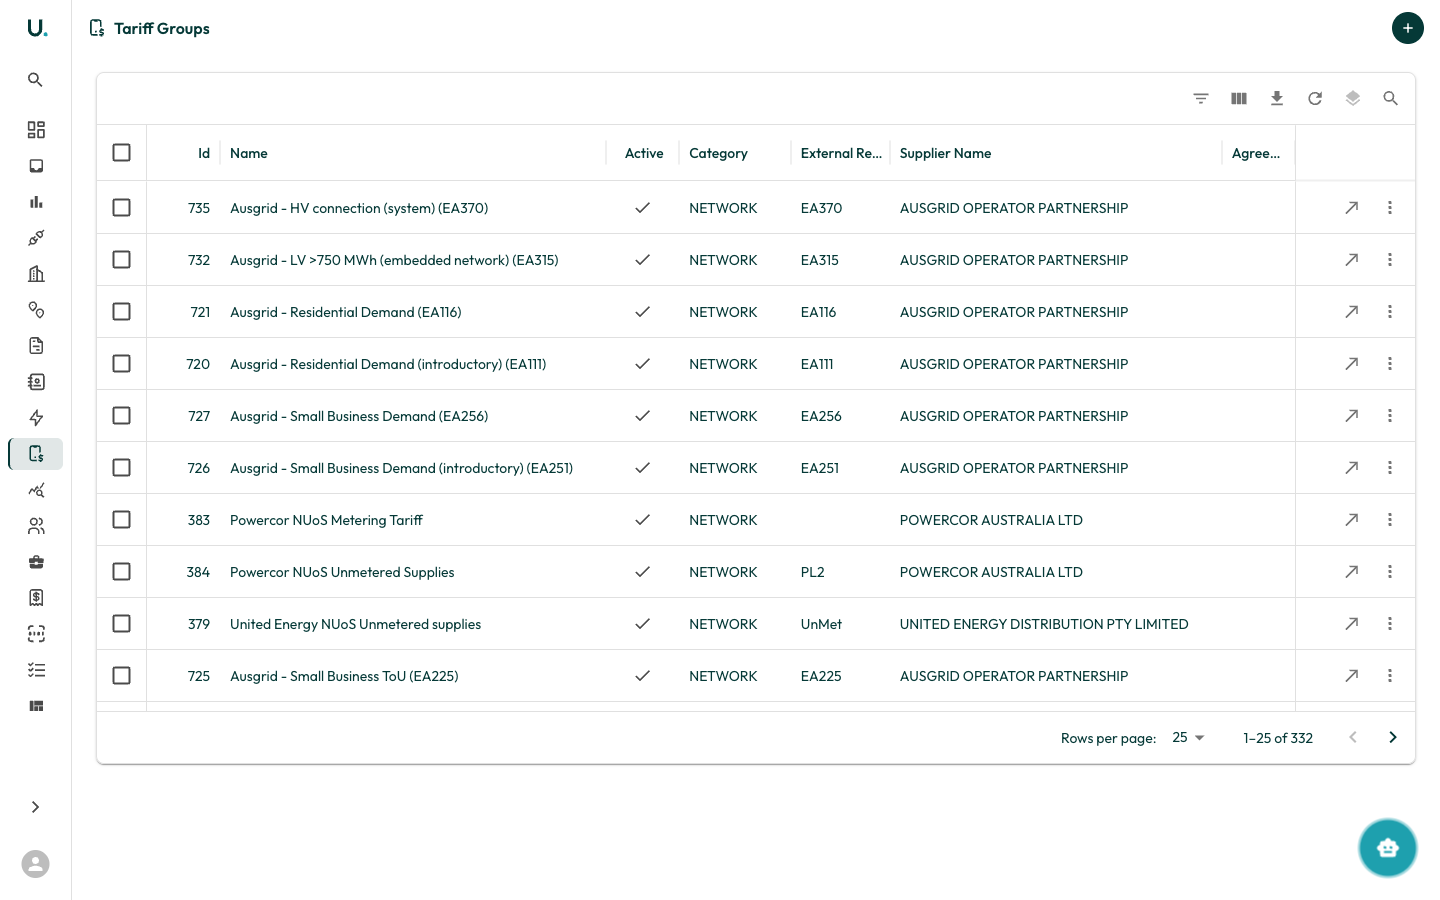Select all rows checkbox in header
Screen dimensions: 1440x900
(x=122, y=153)
